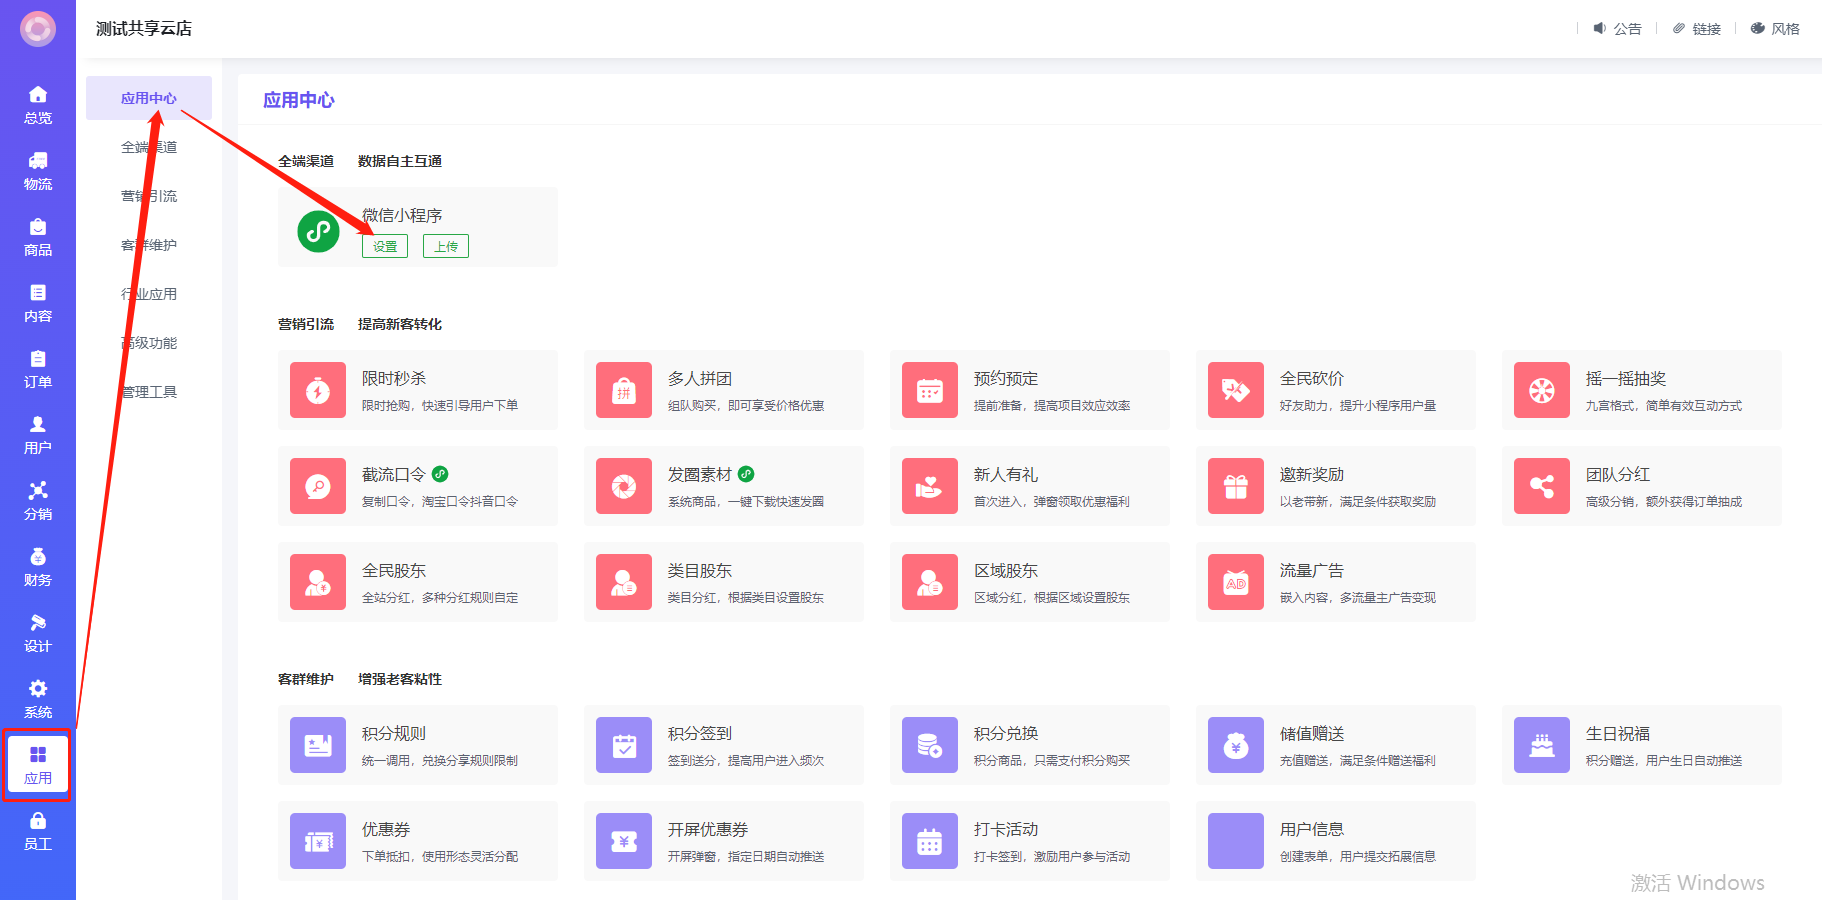The height and width of the screenshot is (900, 1822).
Task: Open 高级功能 submenu item
Action: point(149,343)
